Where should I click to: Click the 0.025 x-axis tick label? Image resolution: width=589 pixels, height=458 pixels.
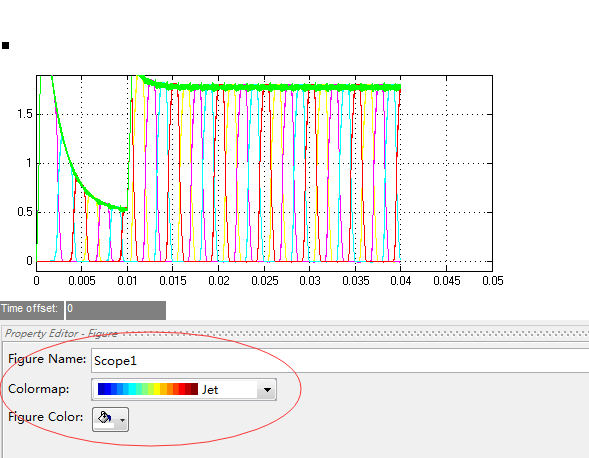coord(264,281)
